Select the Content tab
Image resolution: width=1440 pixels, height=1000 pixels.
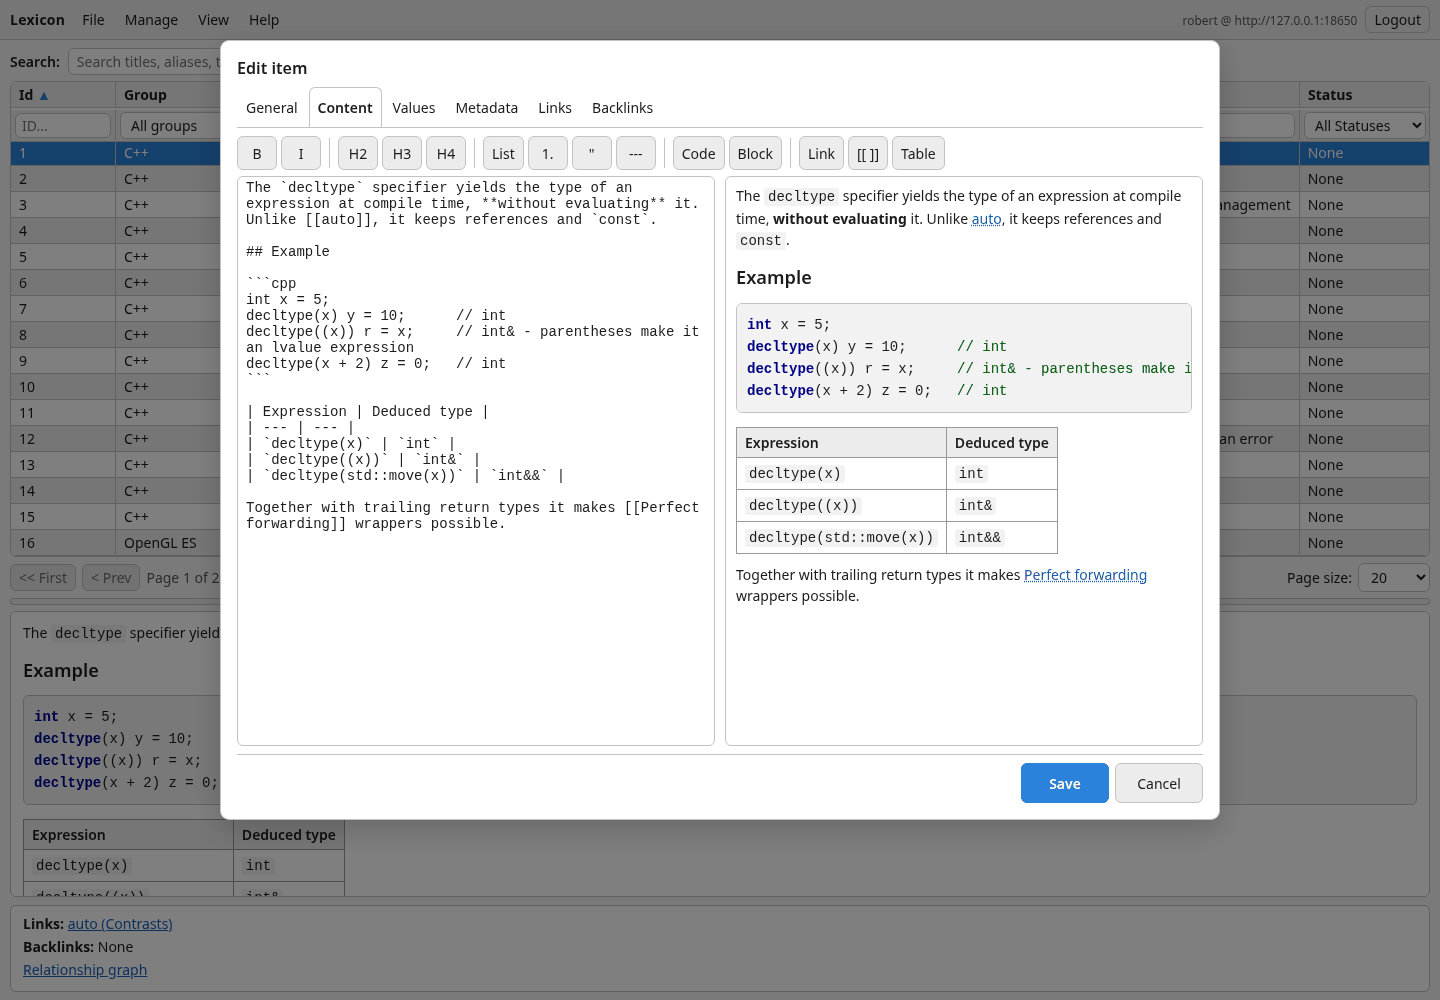345,108
